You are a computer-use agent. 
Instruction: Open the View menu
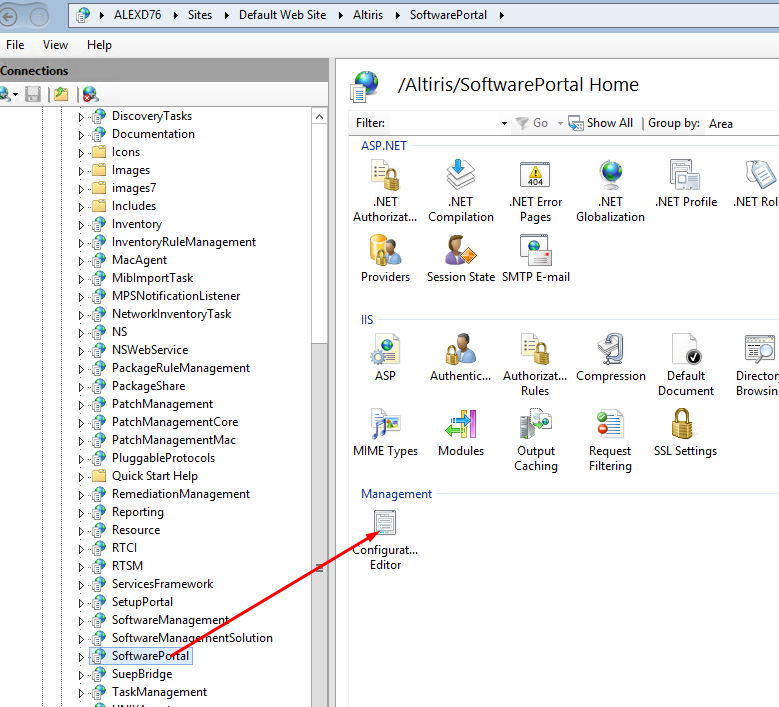tap(55, 45)
